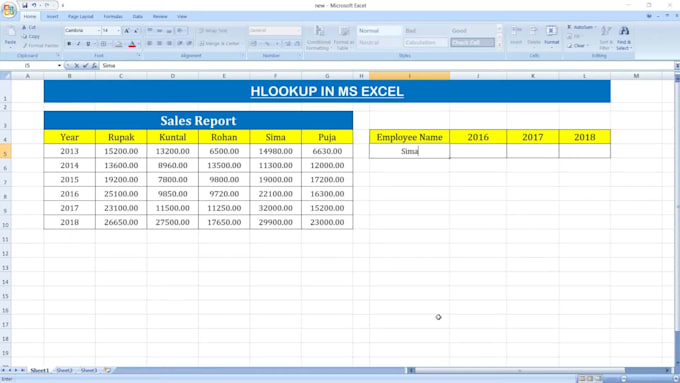Switch to the Sheet2 worksheet tab
The height and width of the screenshot is (383, 680).
[x=64, y=370]
